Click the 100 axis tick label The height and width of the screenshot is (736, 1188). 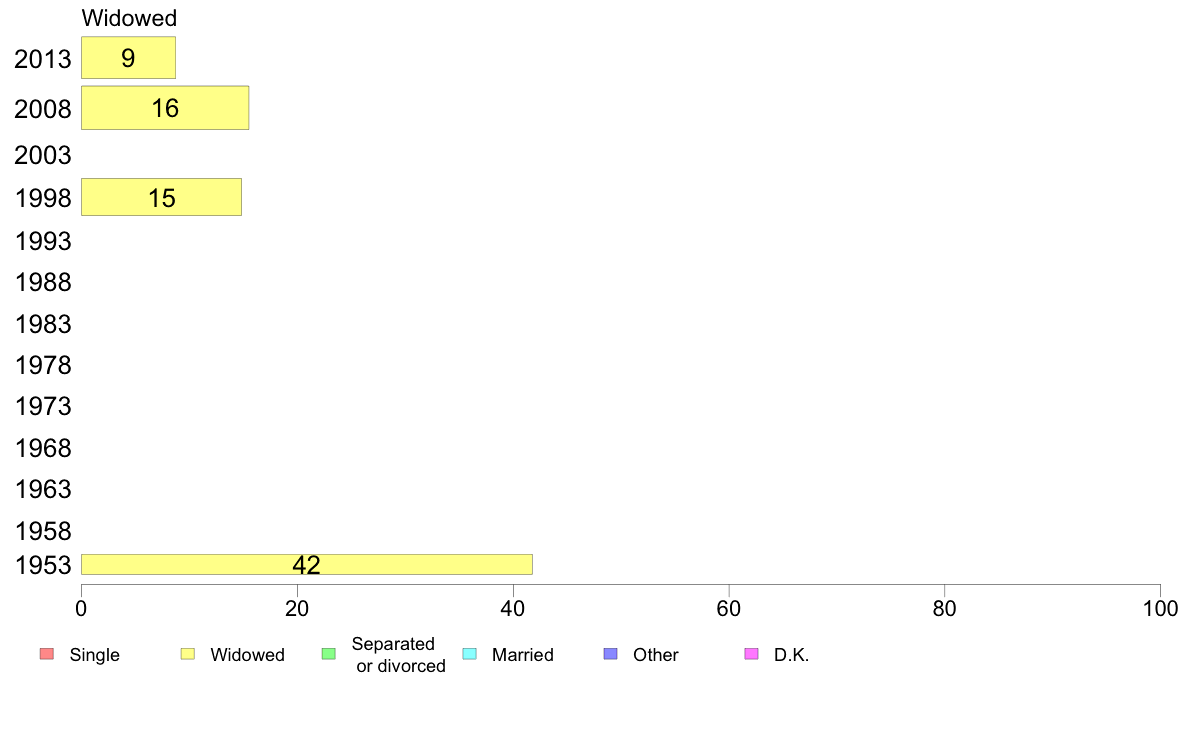1160,609
